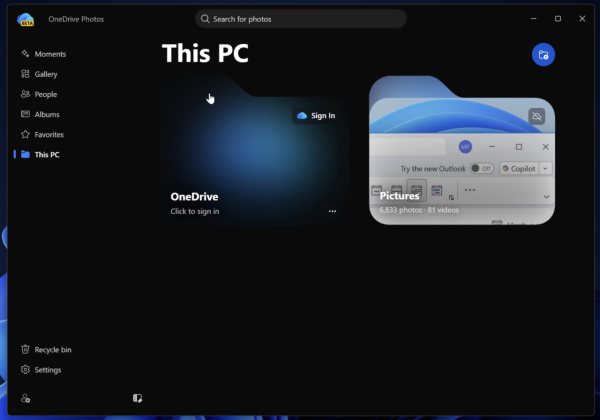
Task: Close the OneDrive Photos window
Action: click(x=582, y=19)
